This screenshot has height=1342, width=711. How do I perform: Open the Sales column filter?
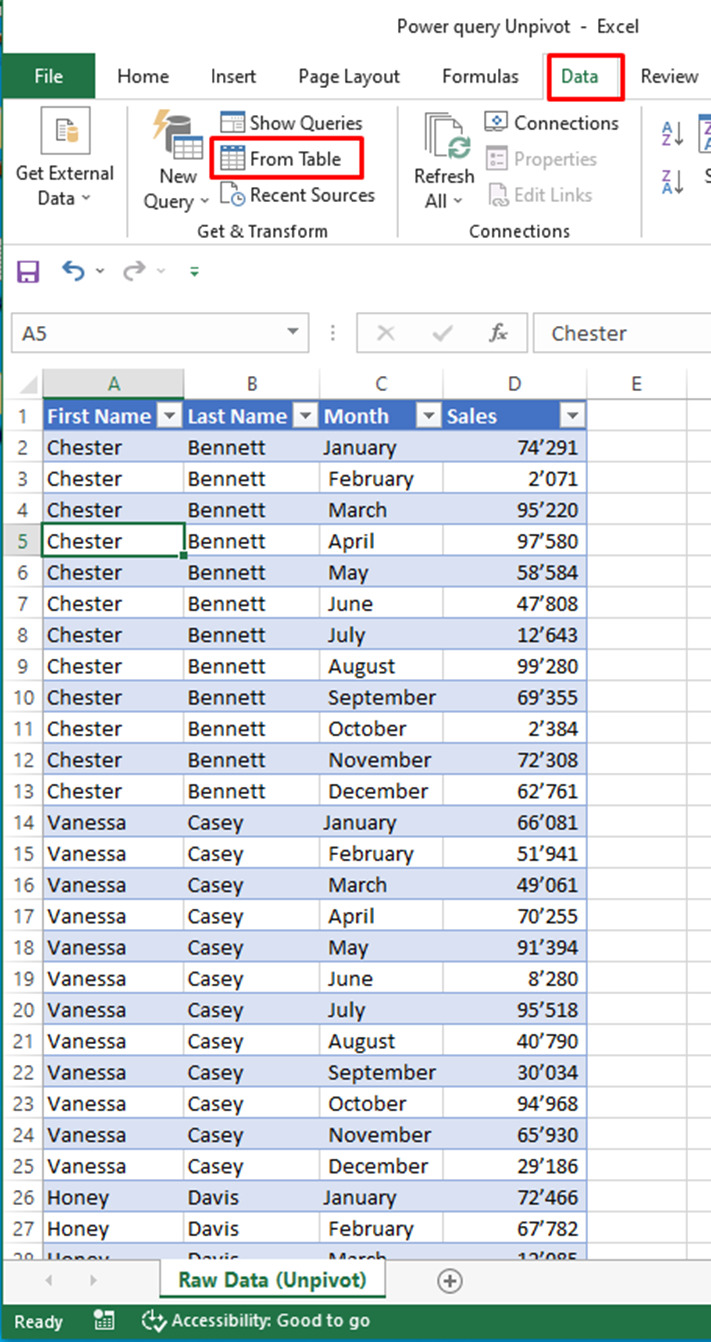572,415
